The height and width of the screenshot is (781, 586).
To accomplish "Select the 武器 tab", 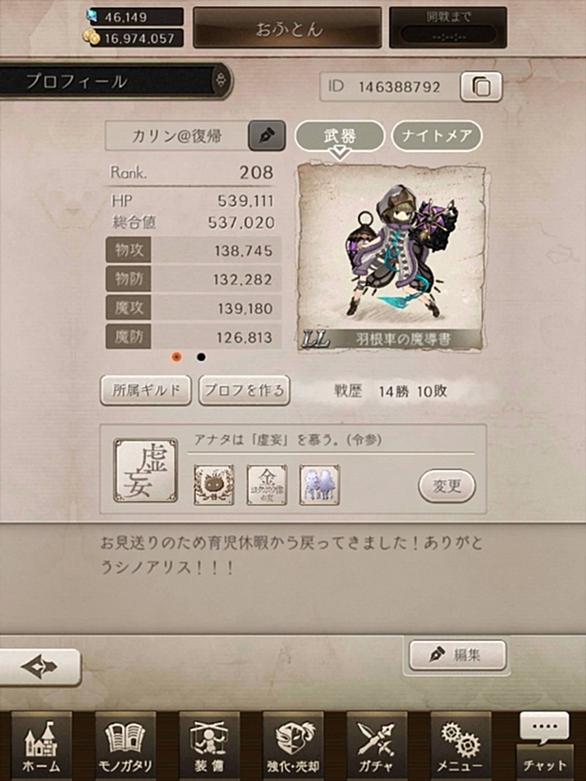I will (340, 136).
